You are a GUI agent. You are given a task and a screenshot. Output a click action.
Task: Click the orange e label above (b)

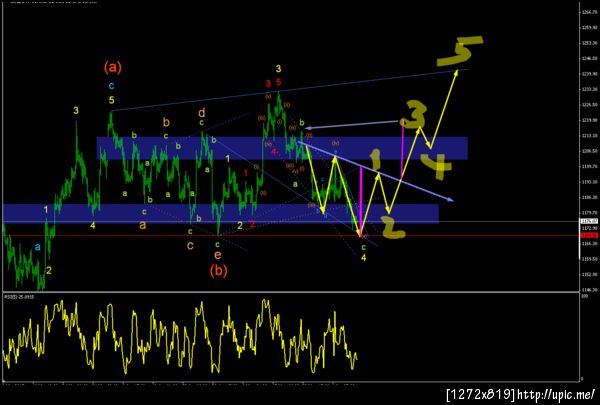click(x=217, y=255)
